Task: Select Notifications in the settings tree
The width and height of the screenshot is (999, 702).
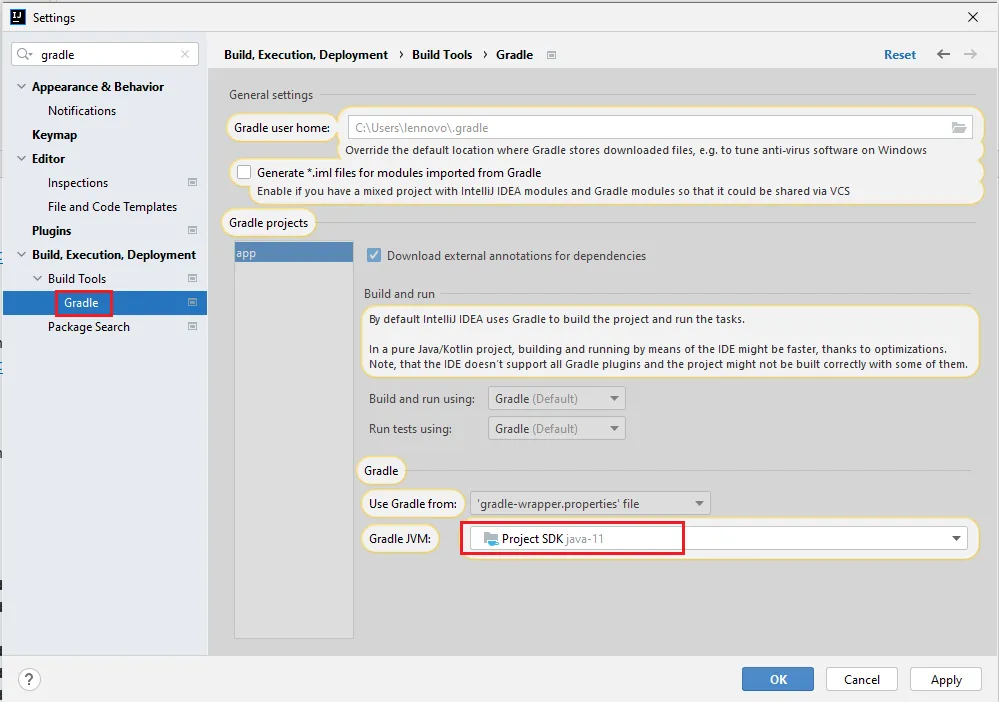Action: (x=82, y=110)
